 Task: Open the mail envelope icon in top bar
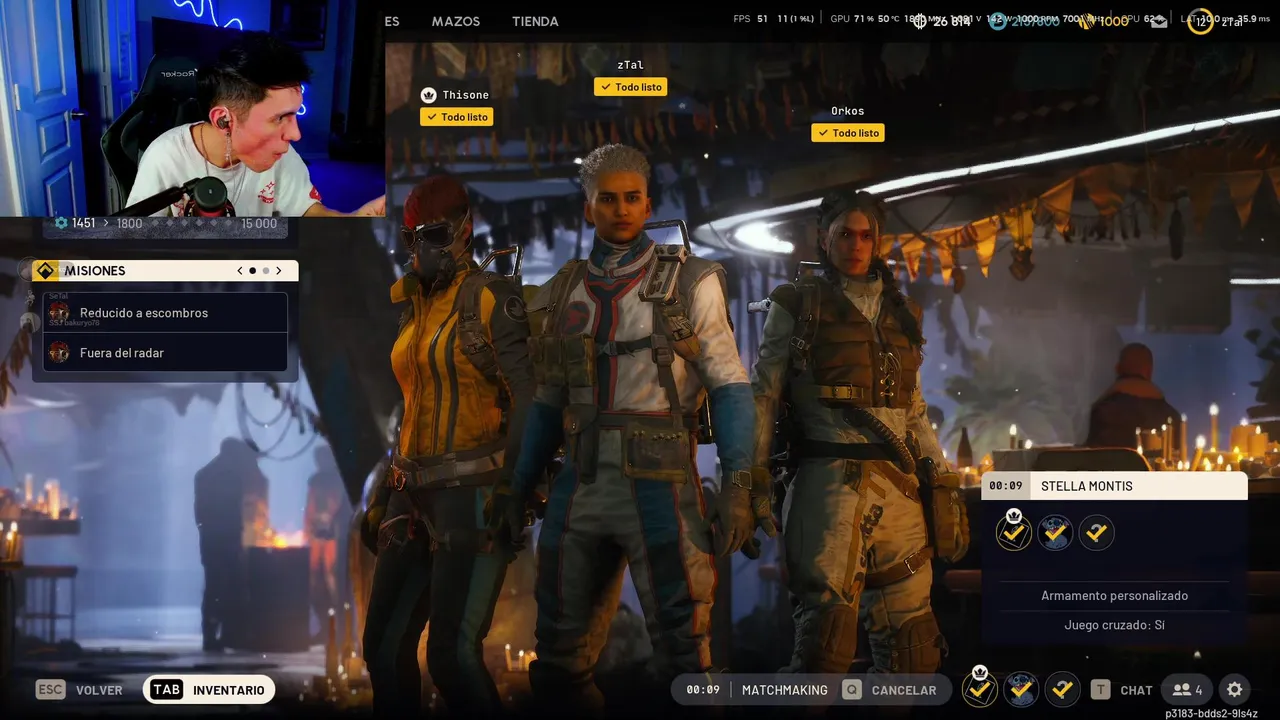(1159, 22)
